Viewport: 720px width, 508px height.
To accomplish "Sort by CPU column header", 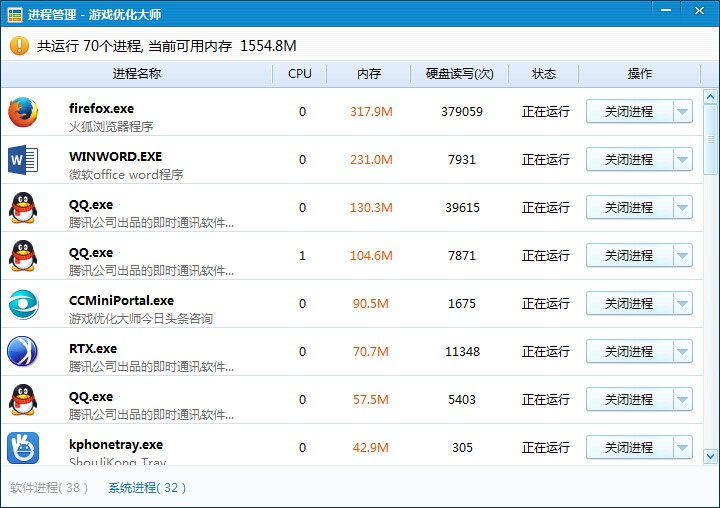I will coord(299,73).
